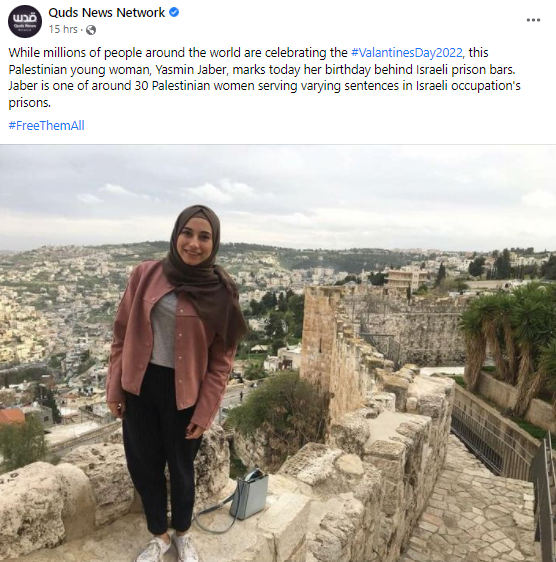Click the blue verified badge
The width and height of the screenshot is (556, 562).
pyautogui.click(x=174, y=12)
